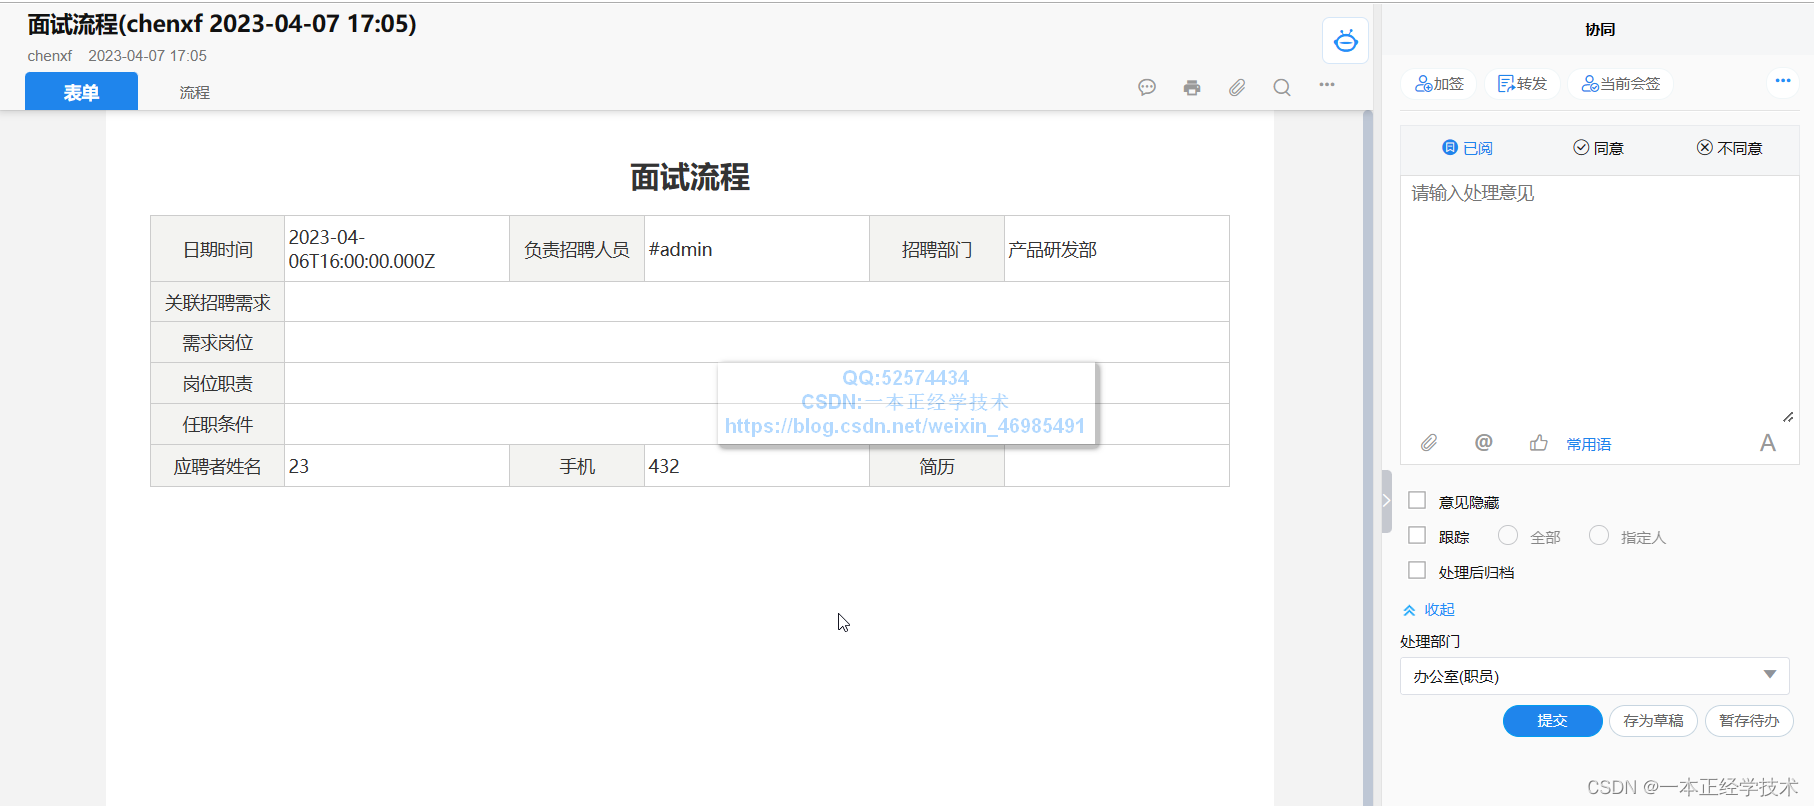
Task: Open the 处理部门 dropdown
Action: point(1594,676)
